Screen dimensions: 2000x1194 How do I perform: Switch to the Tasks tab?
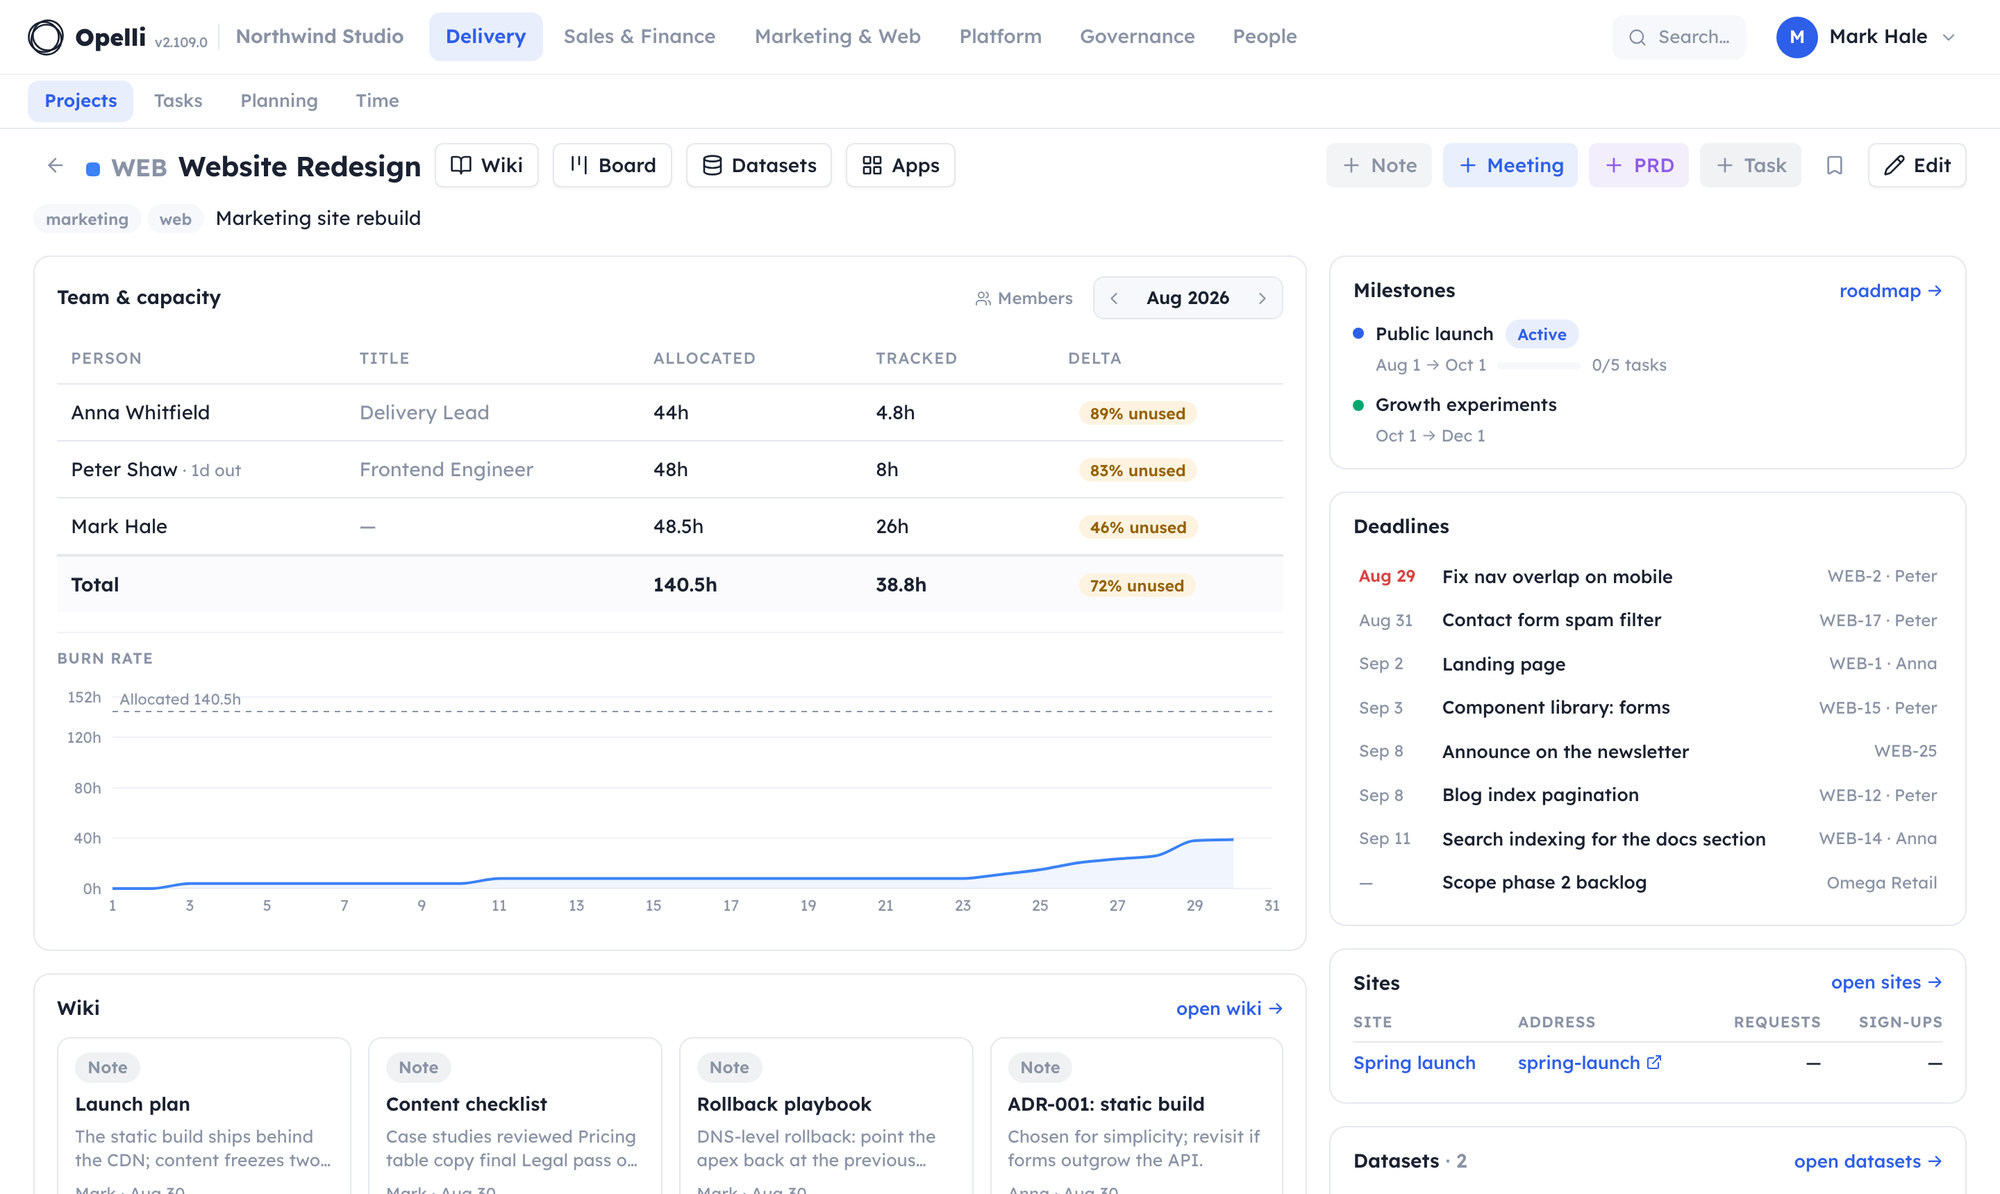178,100
